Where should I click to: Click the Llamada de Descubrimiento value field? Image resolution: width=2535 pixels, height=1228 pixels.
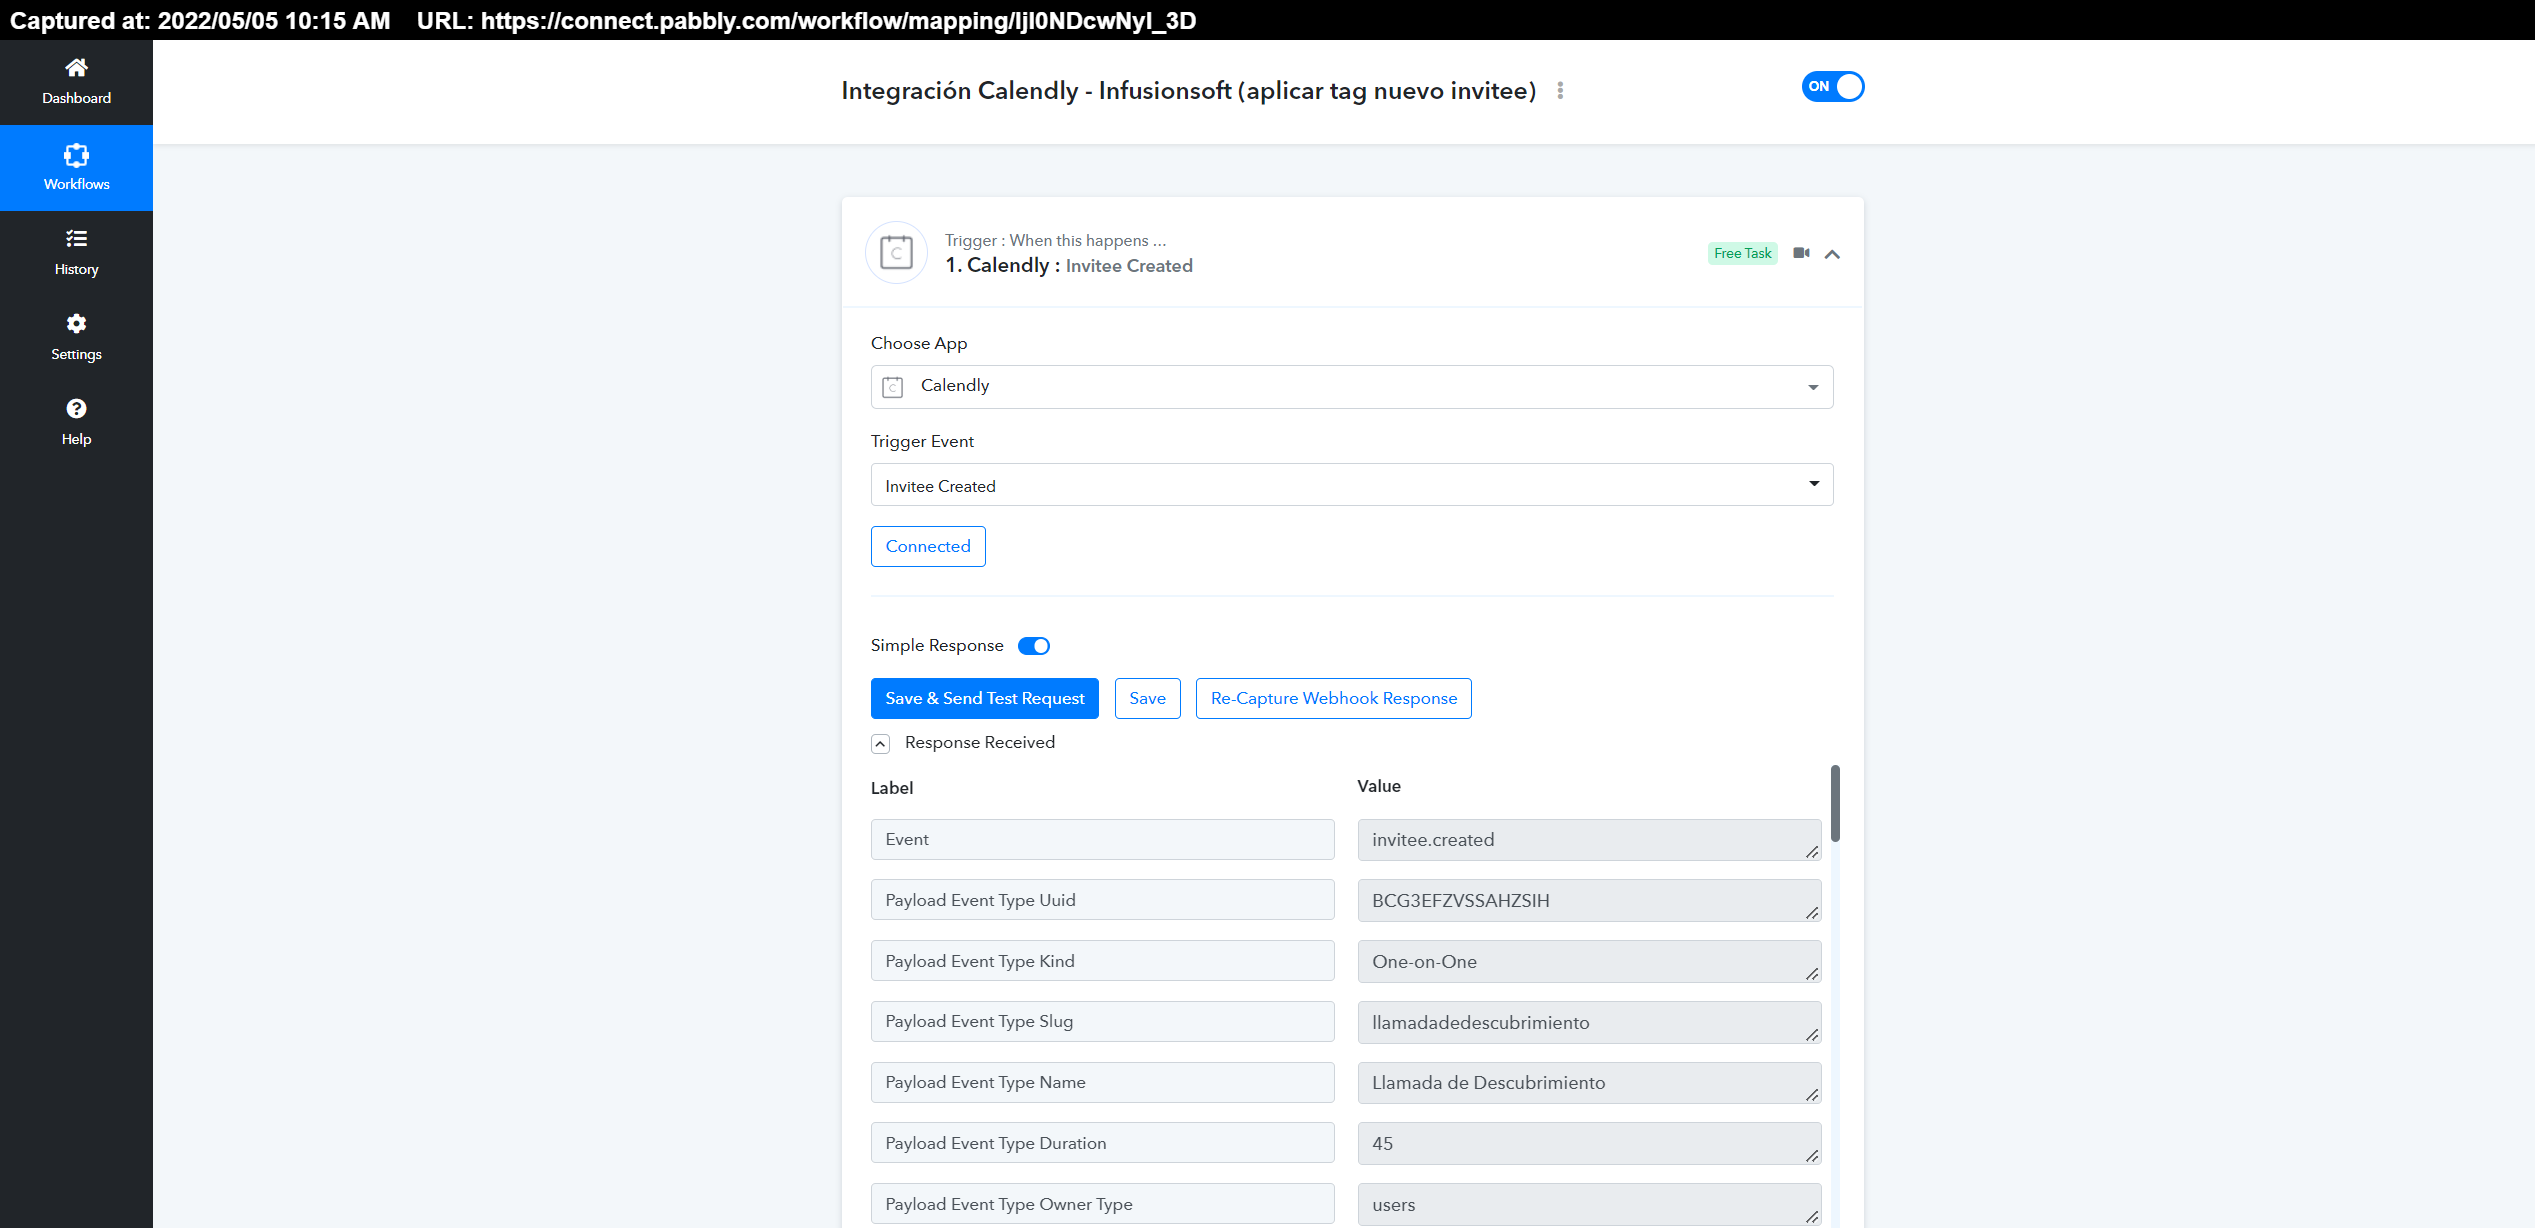[1589, 1083]
